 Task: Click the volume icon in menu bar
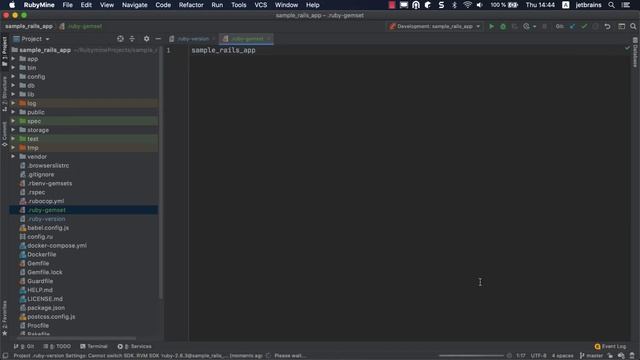(480, 5)
